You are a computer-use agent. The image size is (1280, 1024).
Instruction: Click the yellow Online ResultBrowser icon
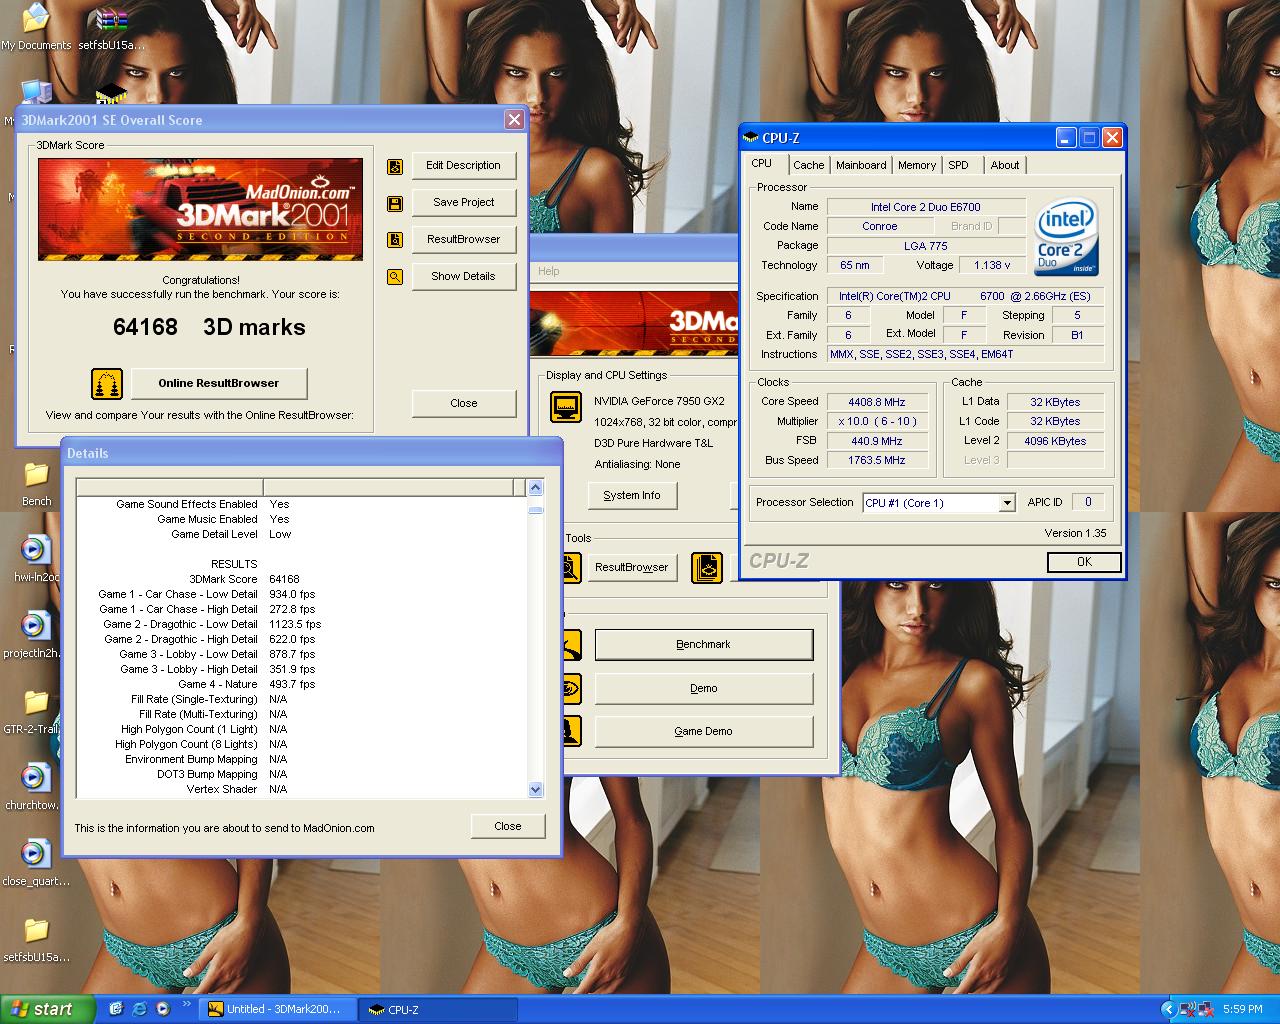(106, 383)
